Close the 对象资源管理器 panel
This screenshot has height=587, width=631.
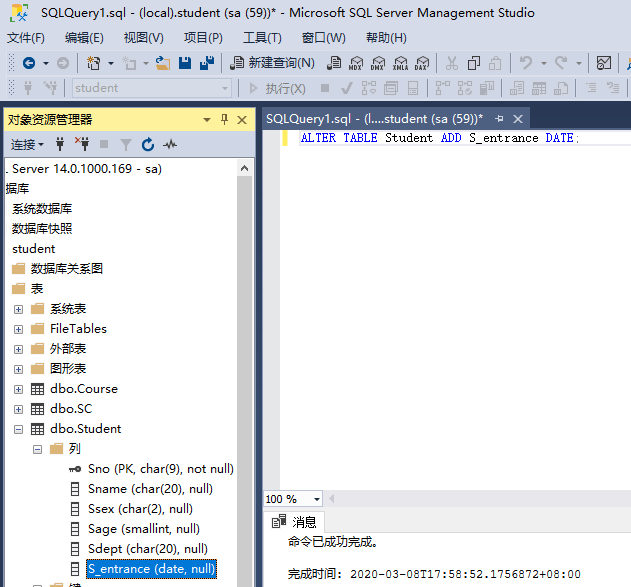(242, 120)
